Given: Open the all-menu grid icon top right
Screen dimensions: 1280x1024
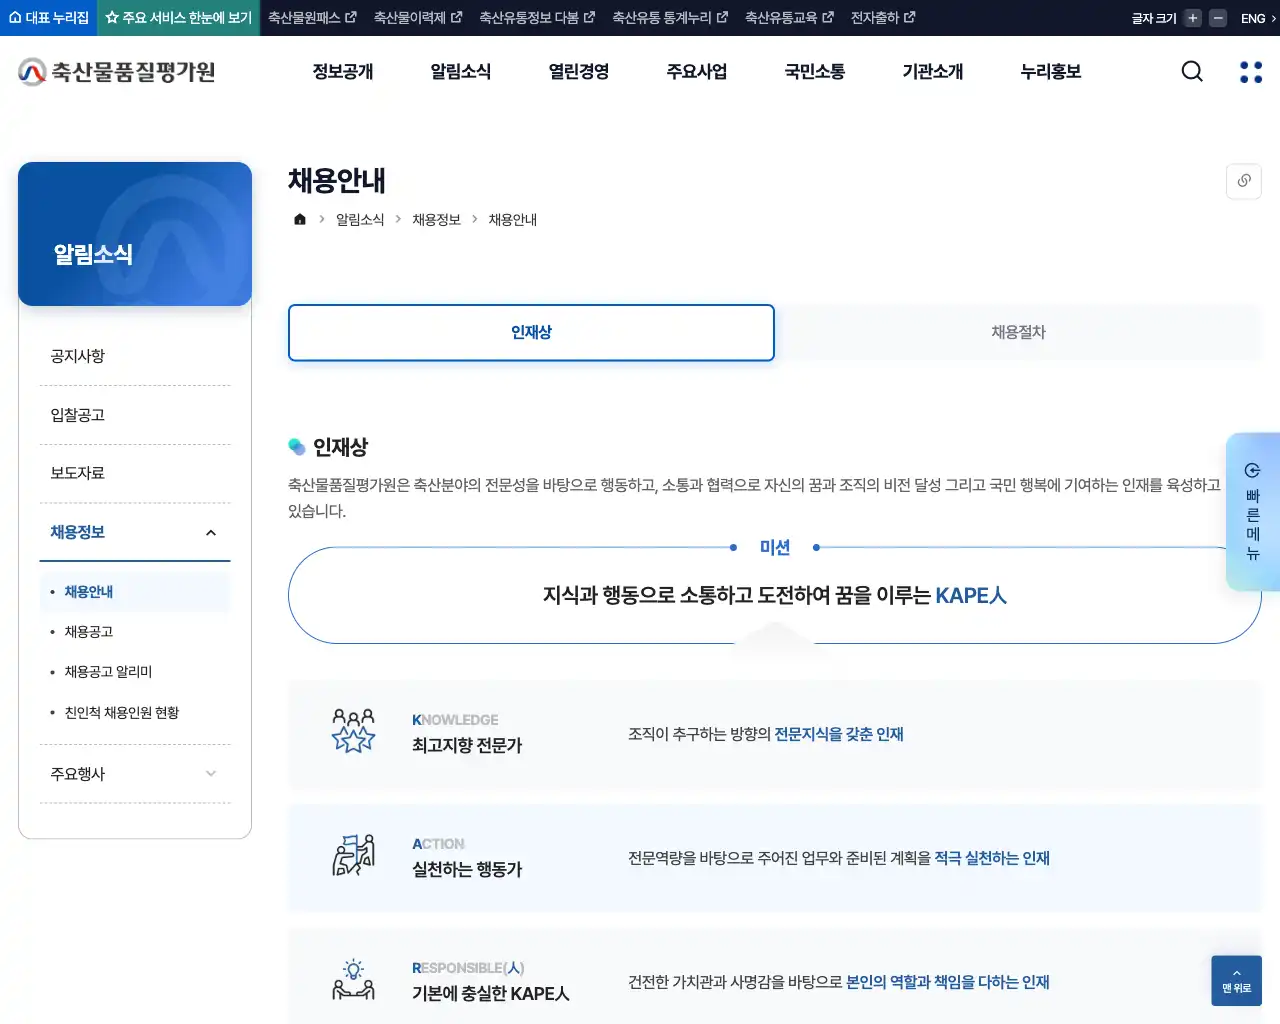Looking at the screenshot, I should tap(1249, 71).
